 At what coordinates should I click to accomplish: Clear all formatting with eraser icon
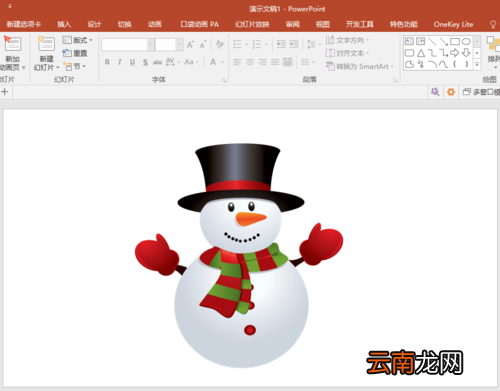(x=220, y=44)
